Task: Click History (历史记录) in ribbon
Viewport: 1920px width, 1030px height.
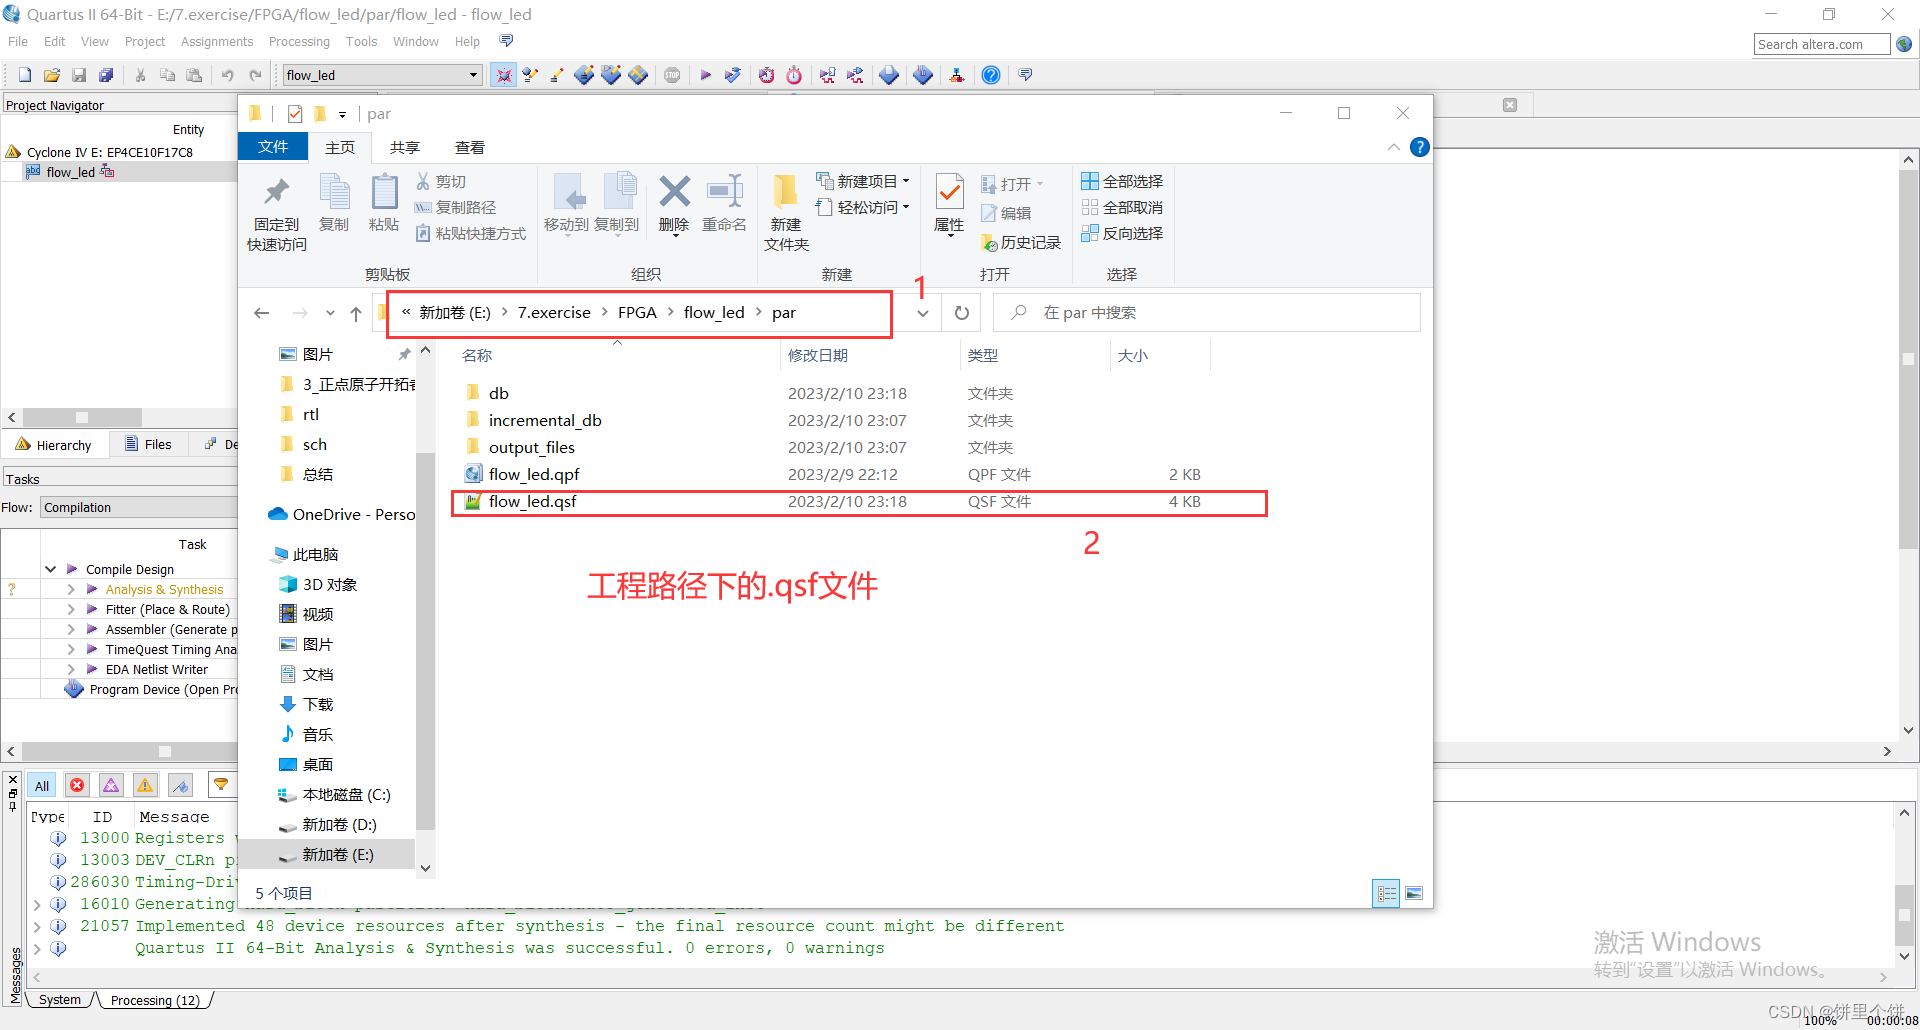Action: point(1021,242)
